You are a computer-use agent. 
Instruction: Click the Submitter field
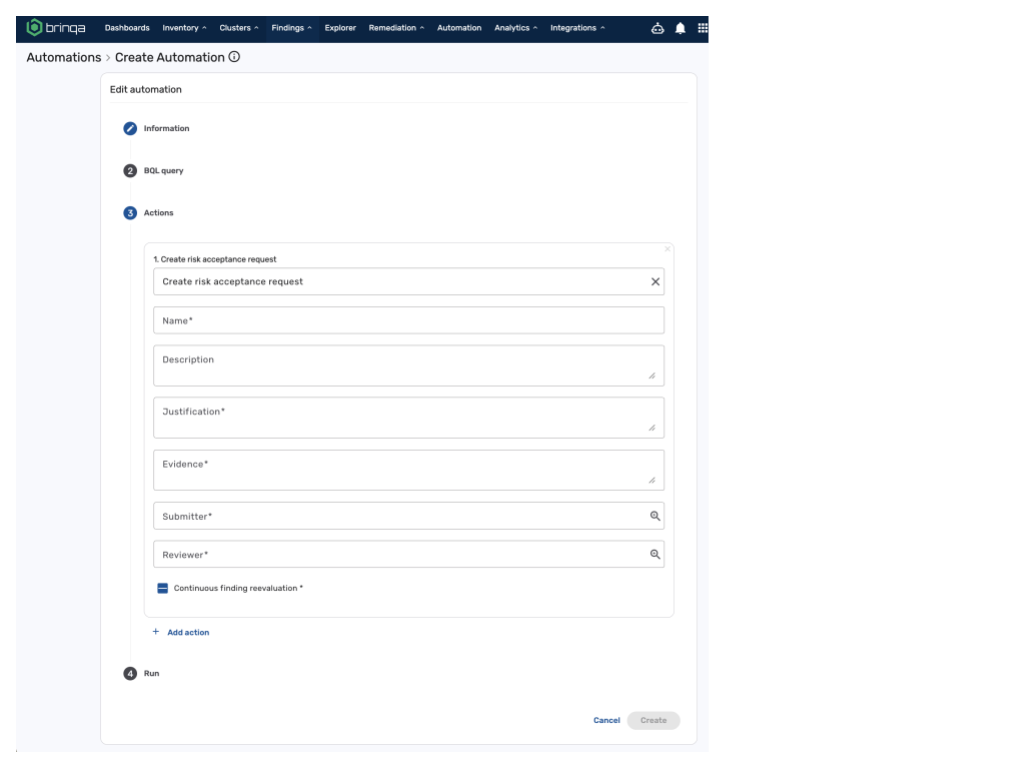[409, 516]
